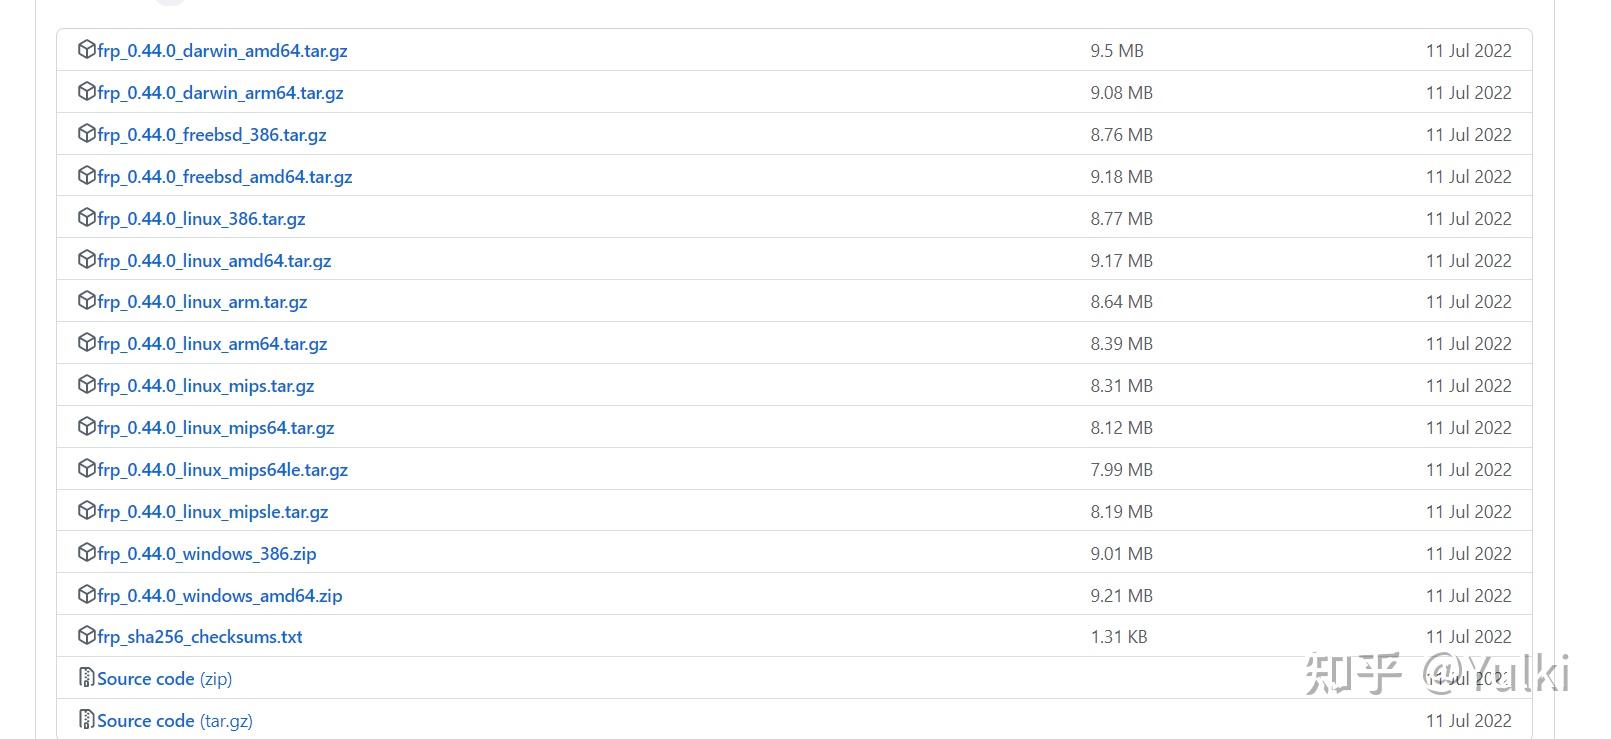
Task: Click package icon beside frp_0.44.0_linux_arm.tar.gz
Action: pyautogui.click(x=87, y=300)
